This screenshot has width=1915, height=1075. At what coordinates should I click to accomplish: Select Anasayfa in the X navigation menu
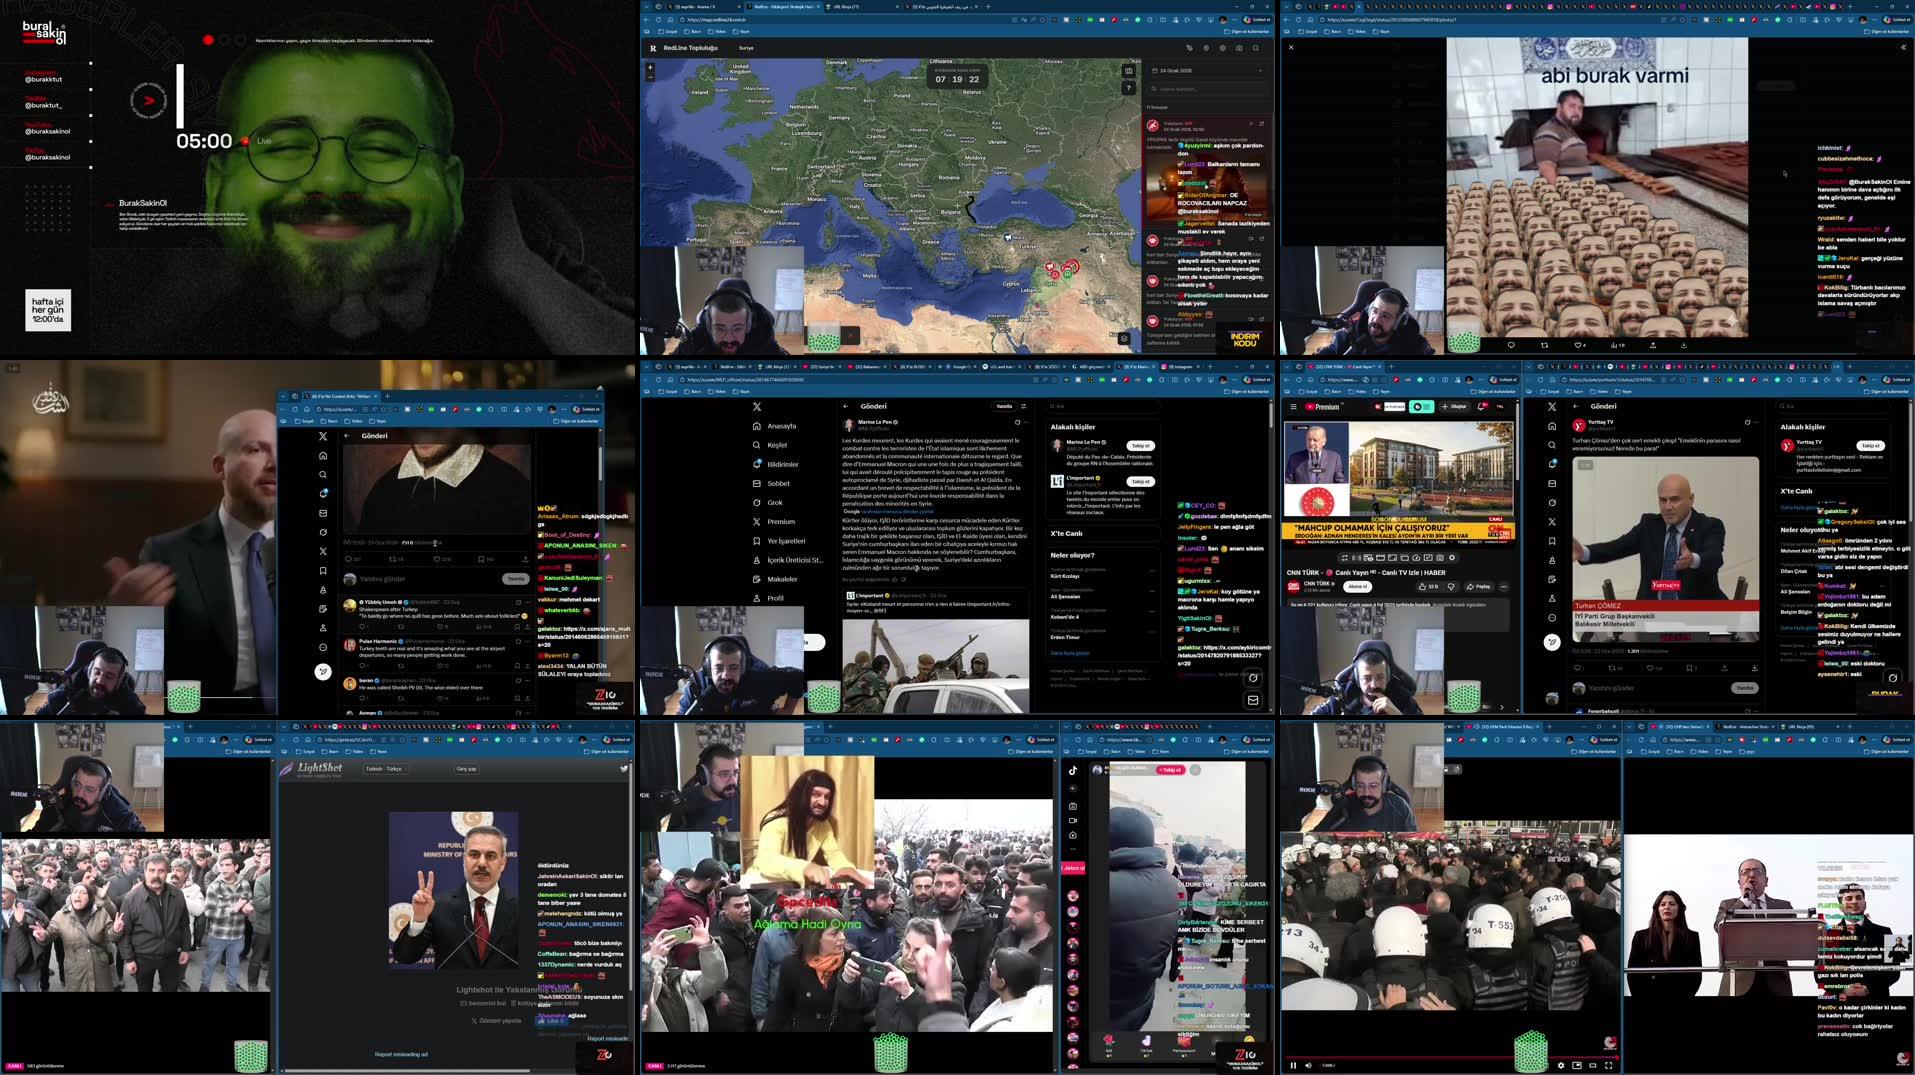781,426
